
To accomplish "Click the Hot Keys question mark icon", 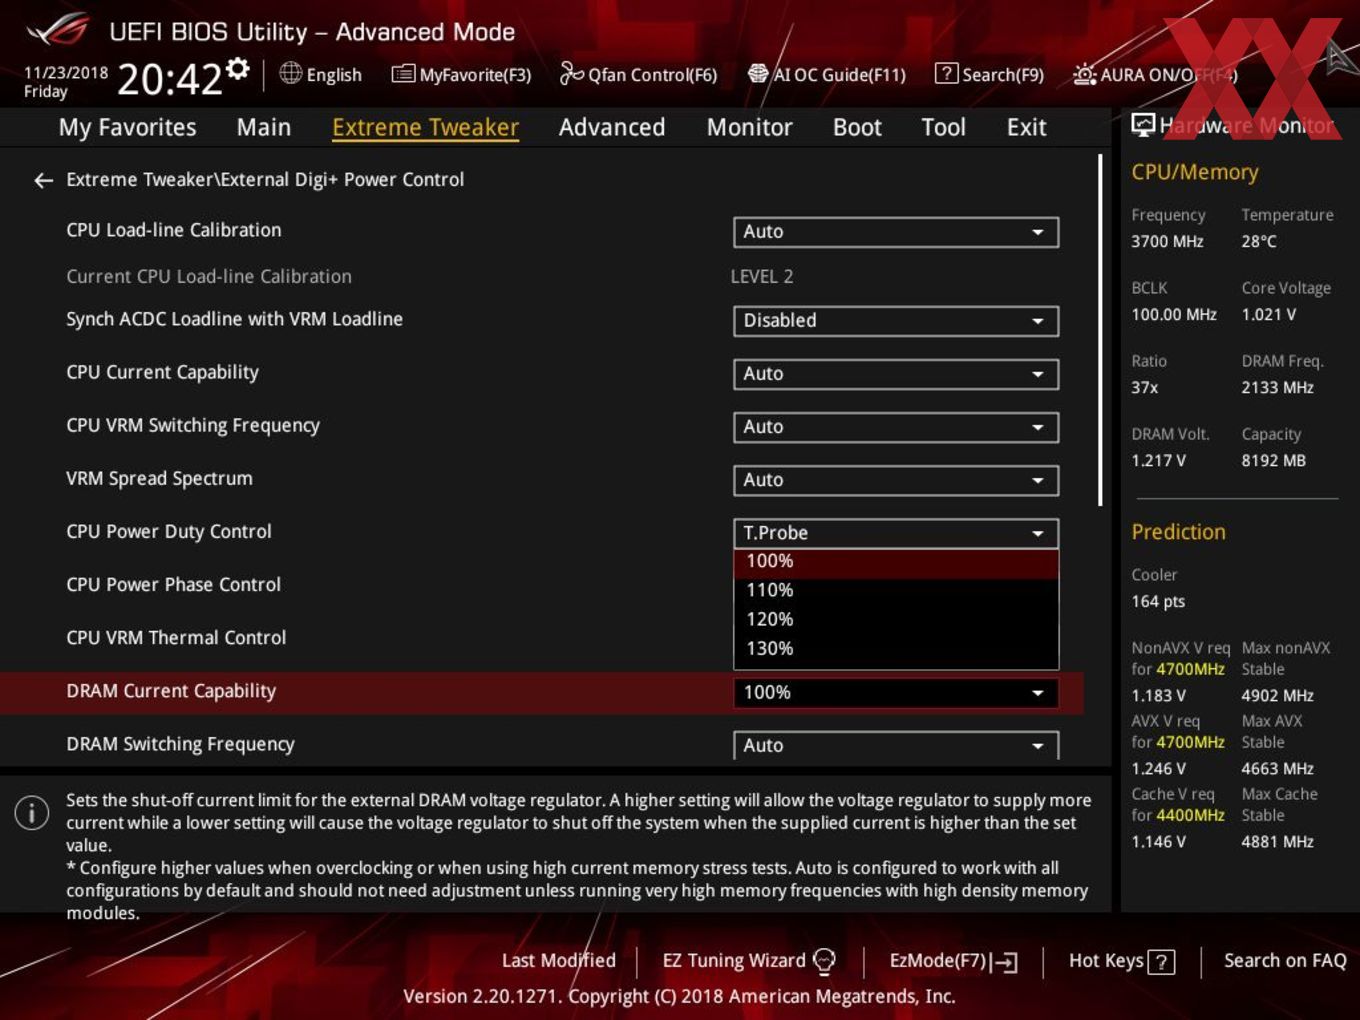I will [1161, 962].
